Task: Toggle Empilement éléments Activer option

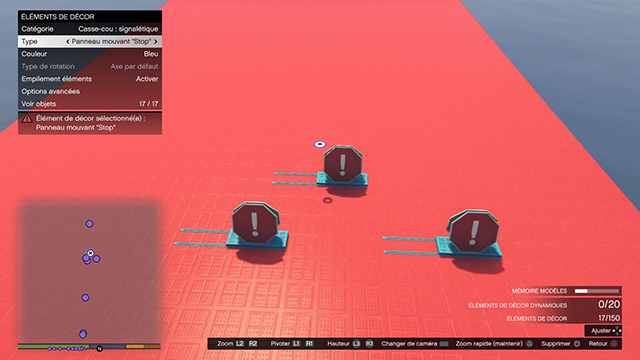Action: pos(90,79)
